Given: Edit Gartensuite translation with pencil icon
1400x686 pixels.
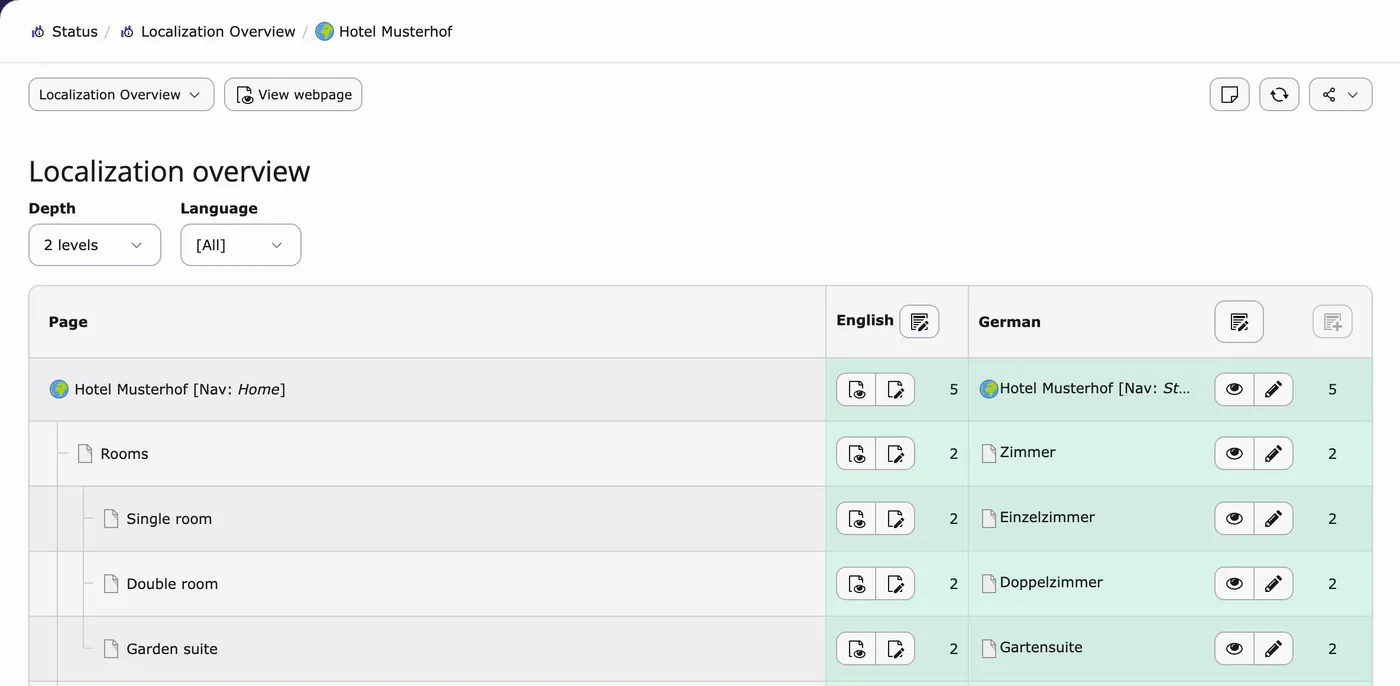Looking at the screenshot, I should (x=1273, y=649).
